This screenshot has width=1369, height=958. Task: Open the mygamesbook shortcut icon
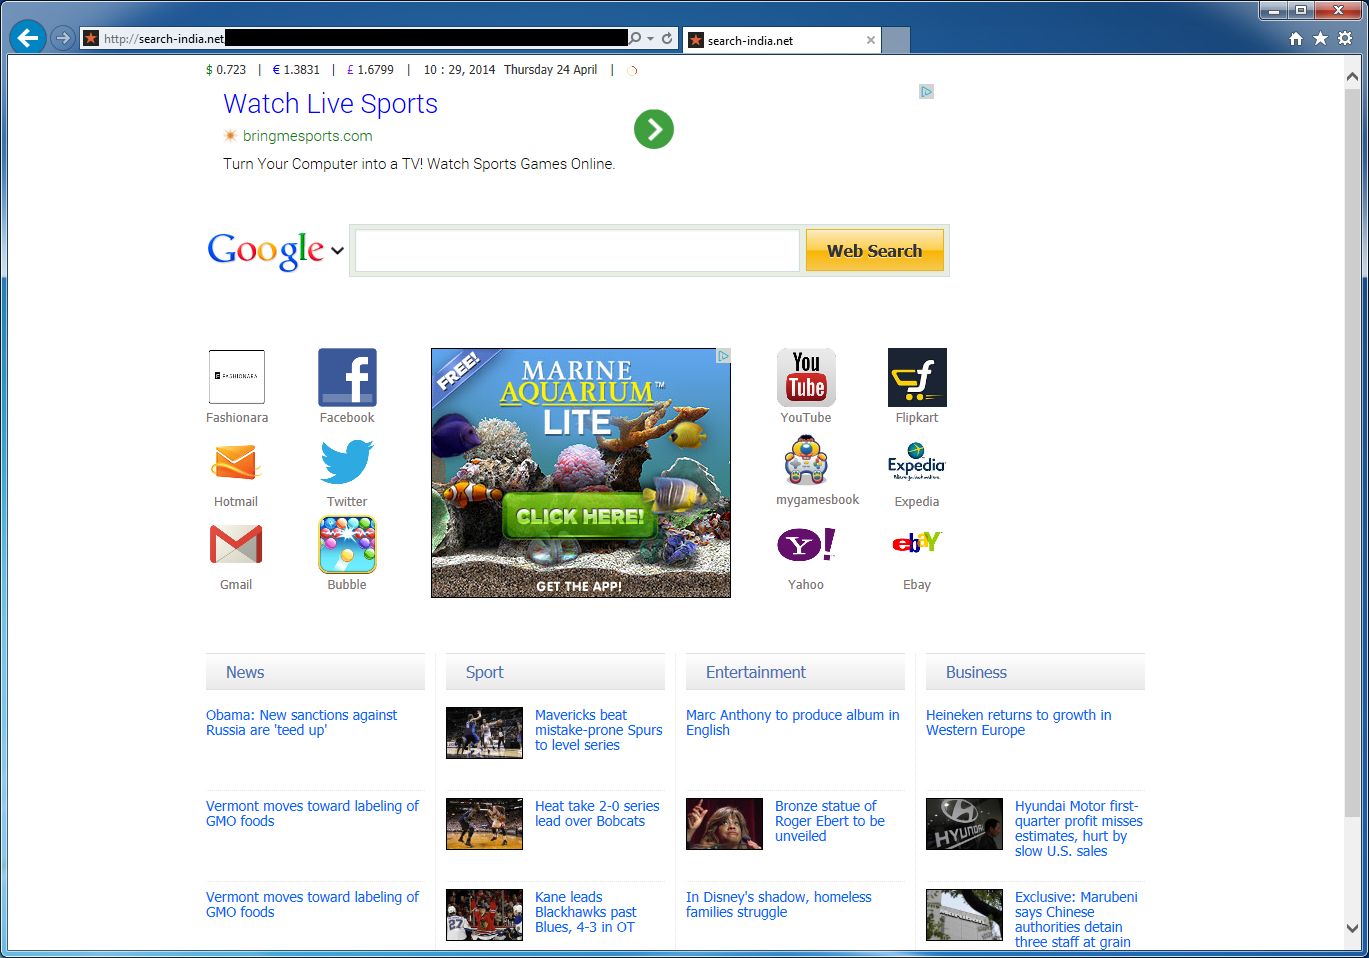point(806,460)
